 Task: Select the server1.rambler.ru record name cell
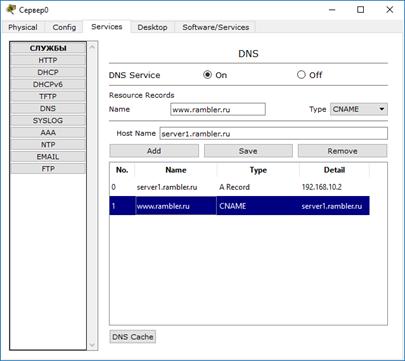coord(176,187)
